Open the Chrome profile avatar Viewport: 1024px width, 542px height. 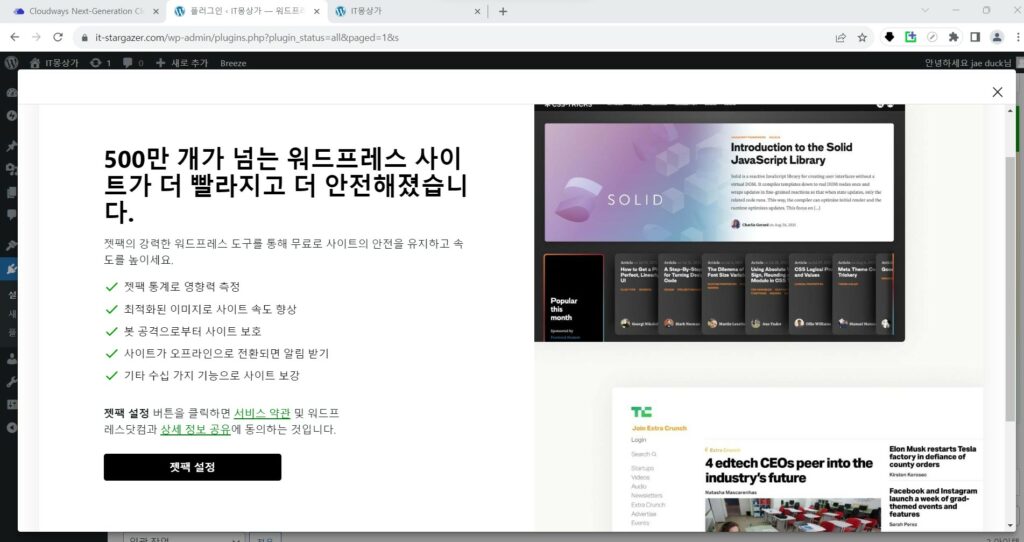pyautogui.click(x=997, y=37)
